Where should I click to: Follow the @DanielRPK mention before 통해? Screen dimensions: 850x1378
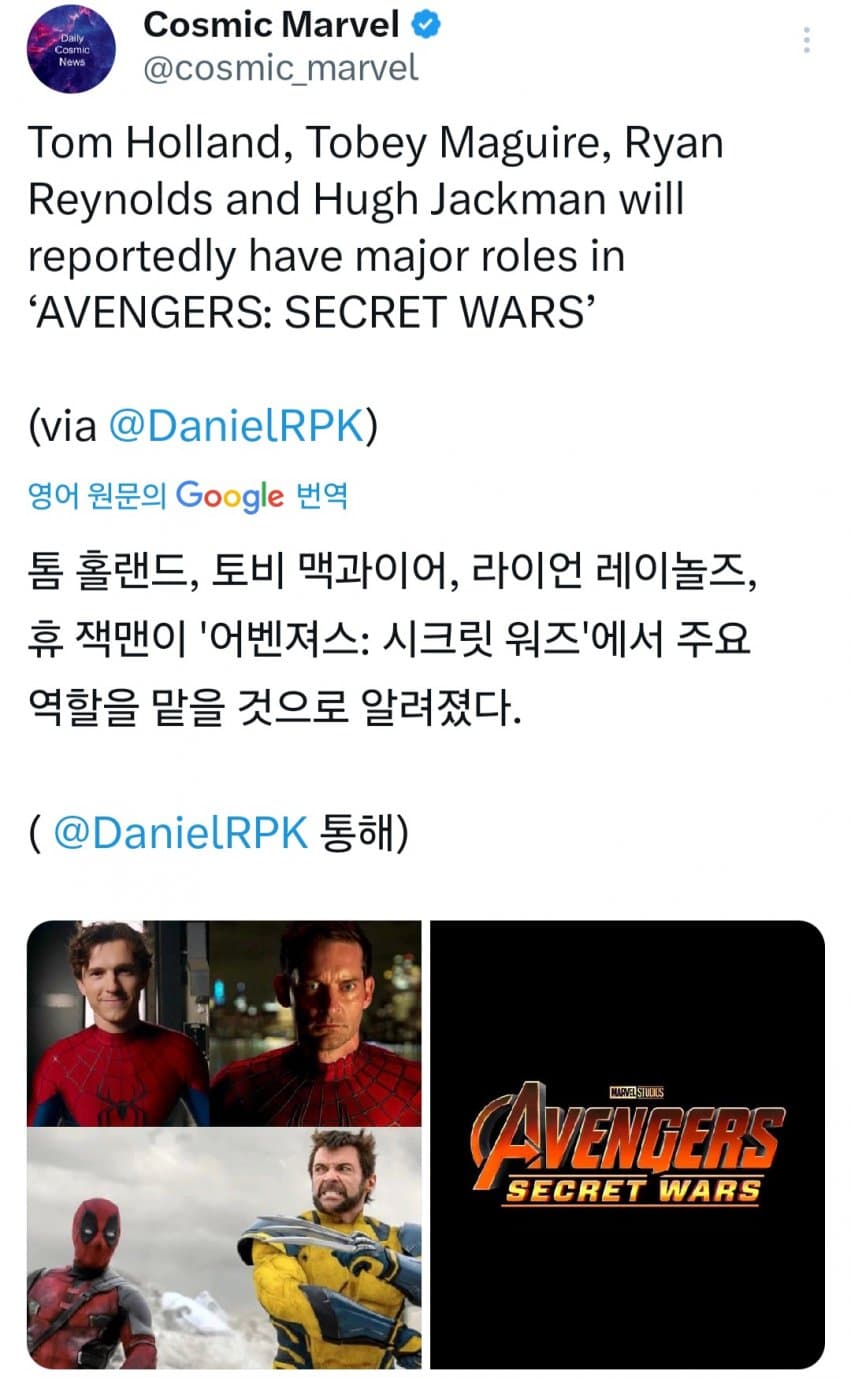pyautogui.click(x=180, y=832)
